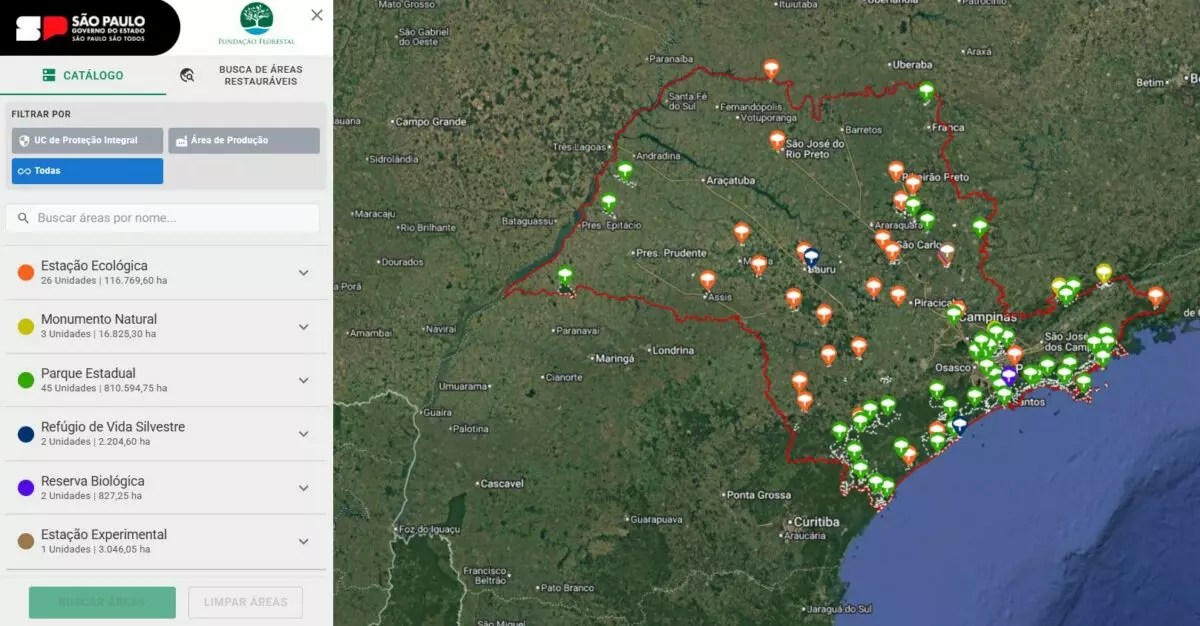Click the Buscar Áreas button
1200x626 pixels.
pos(102,602)
